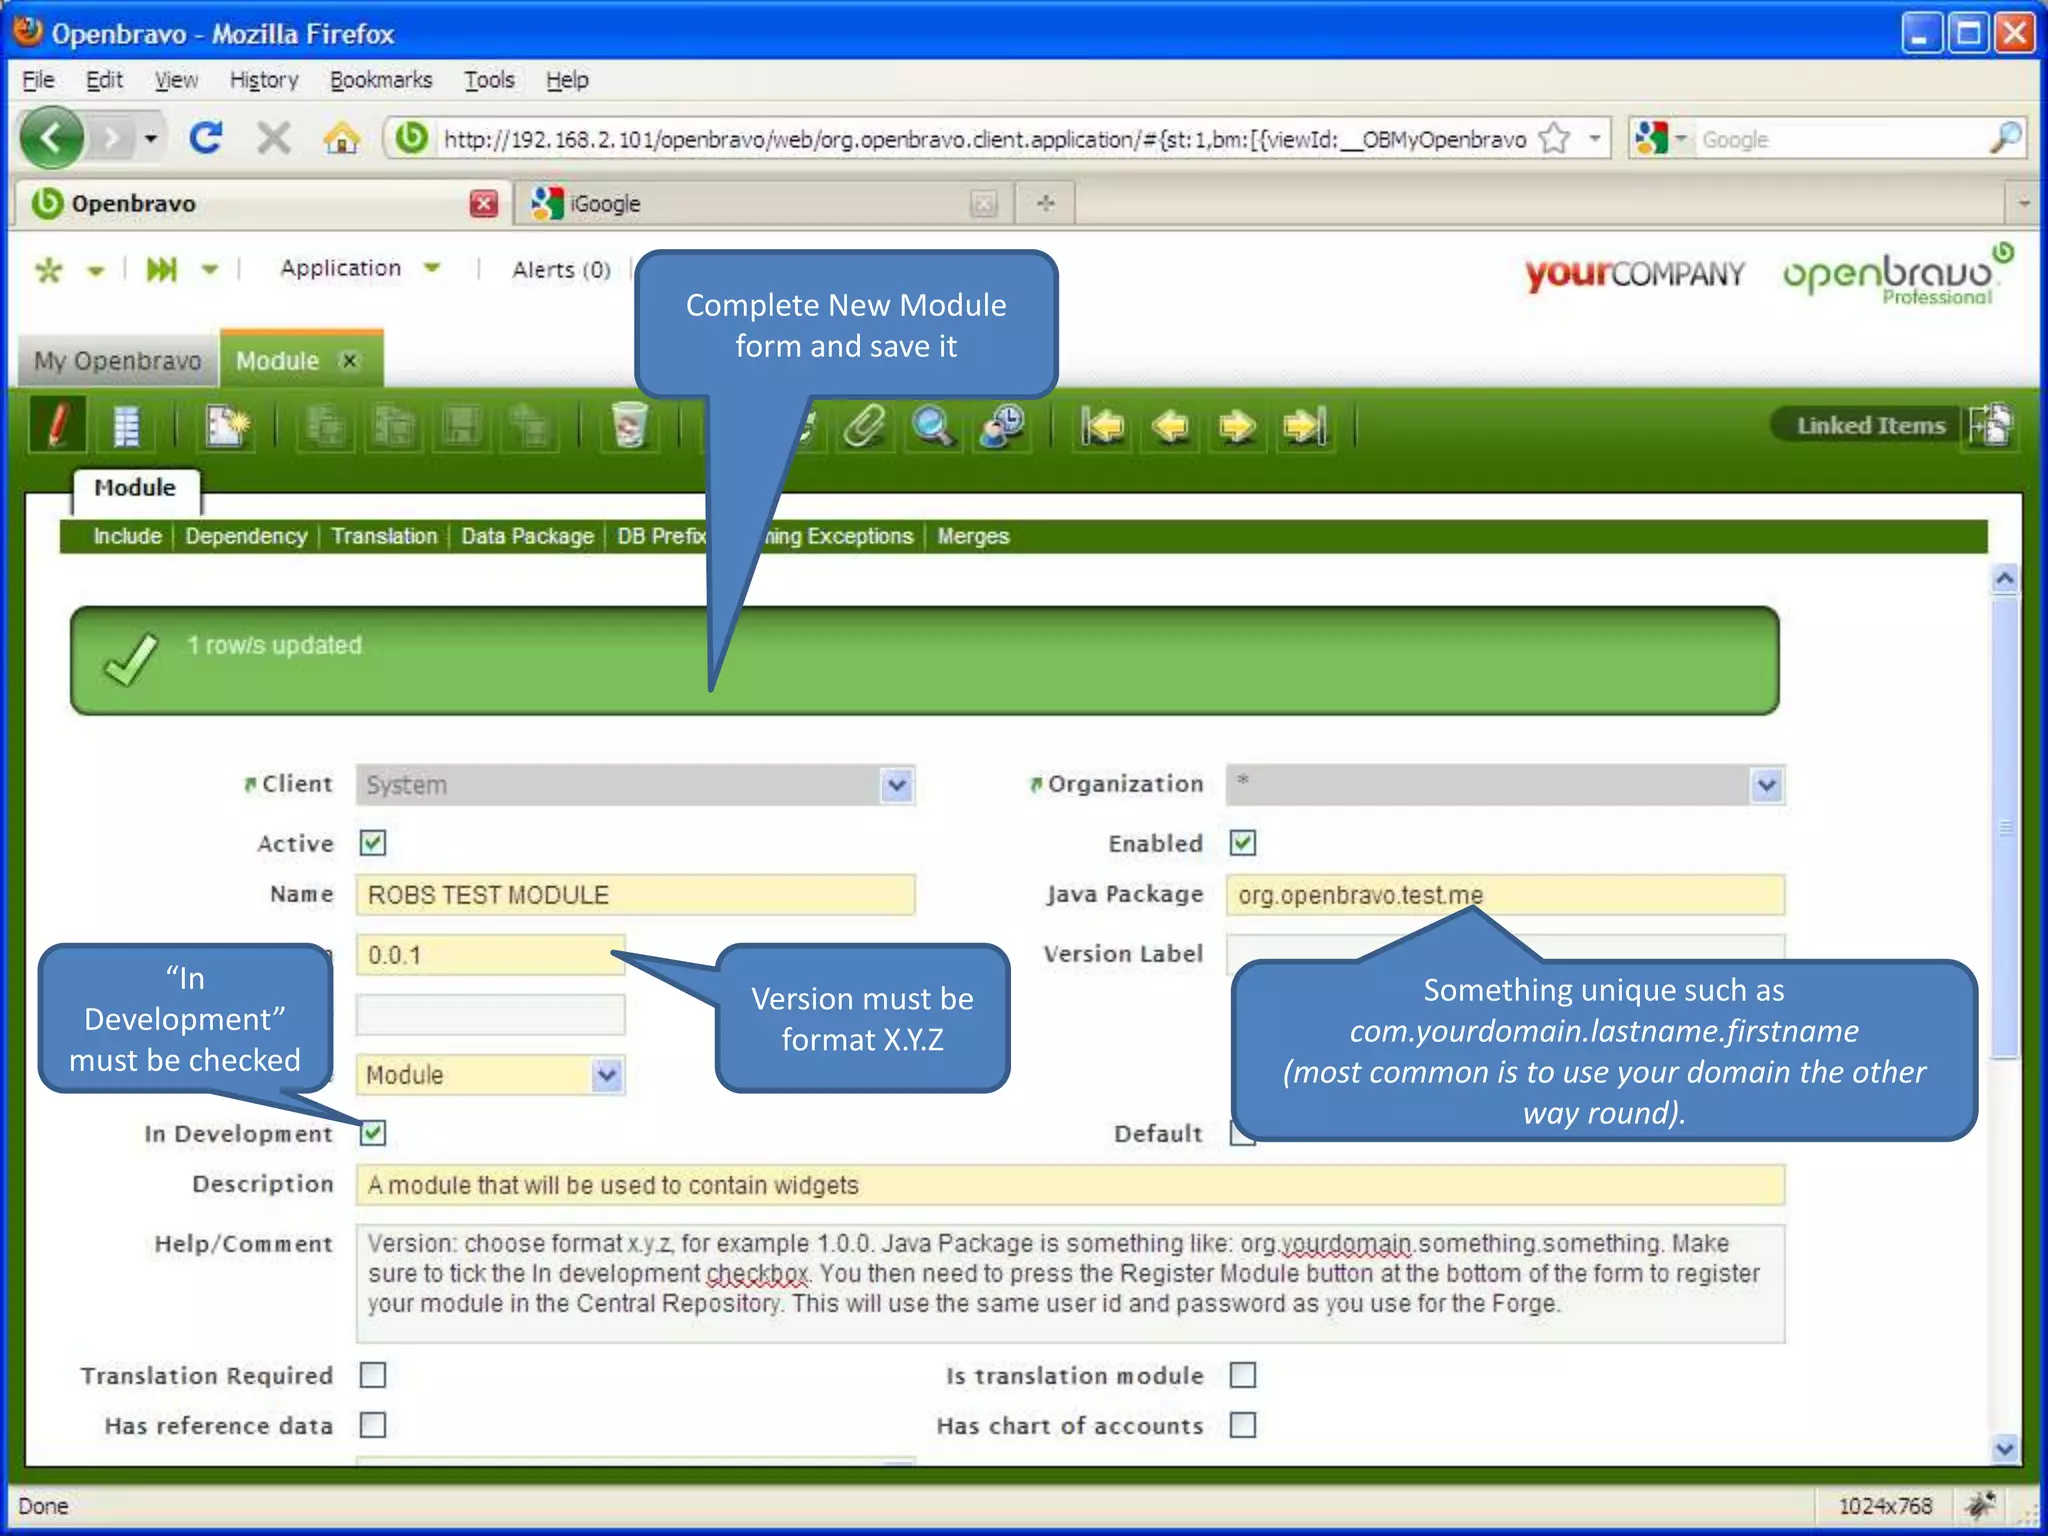
Task: Open Alerts (0) link
Action: 561,269
